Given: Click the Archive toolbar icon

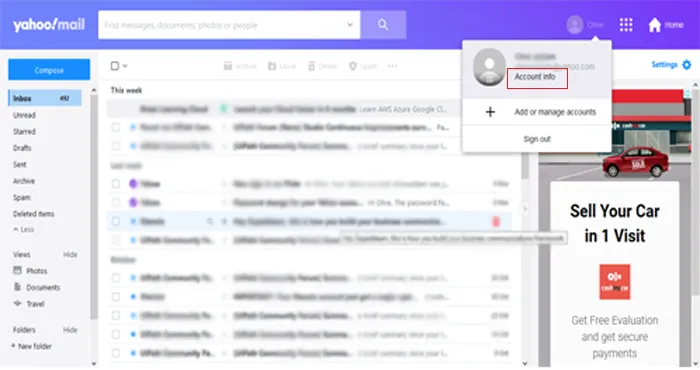Looking at the screenshot, I should (x=228, y=66).
